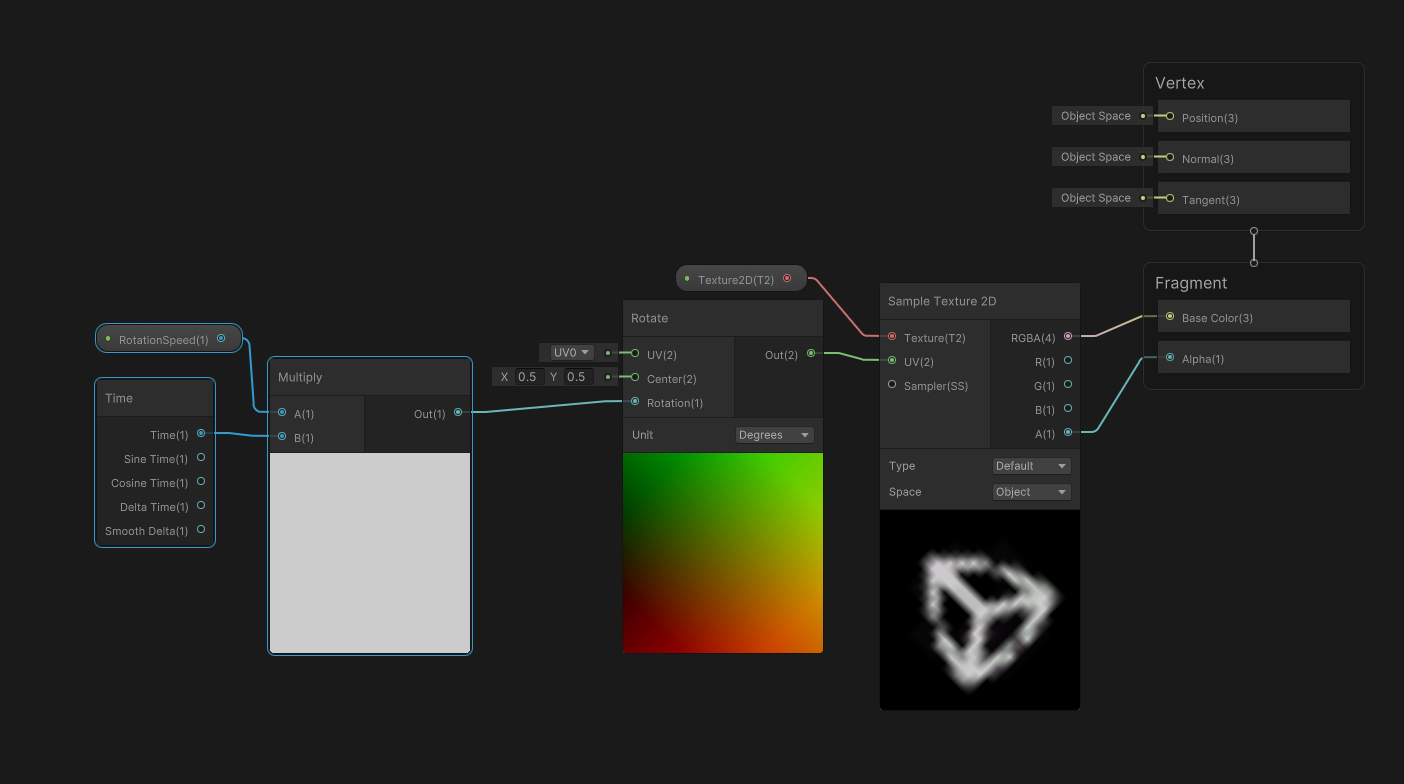The height and width of the screenshot is (784, 1404).
Task: Click Rotate node UV(2) input port
Action: click(x=635, y=354)
